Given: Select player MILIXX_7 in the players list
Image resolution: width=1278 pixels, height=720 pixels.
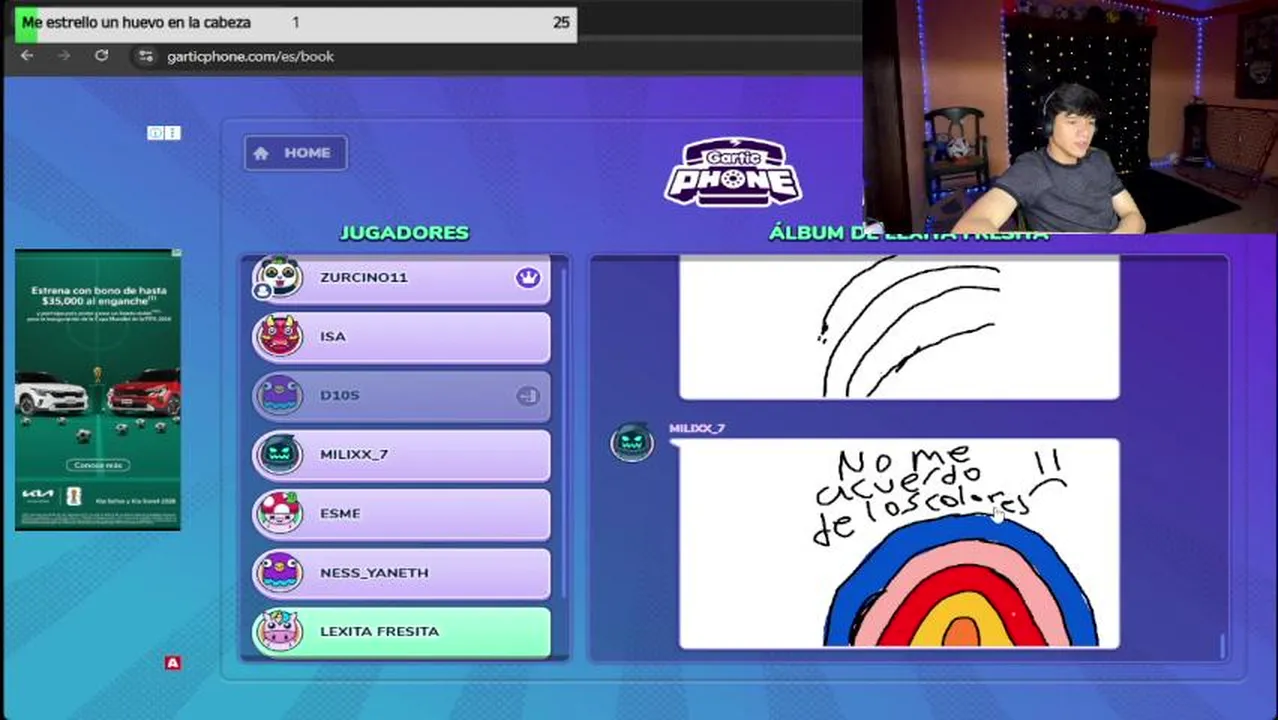Looking at the screenshot, I should click(401, 455).
